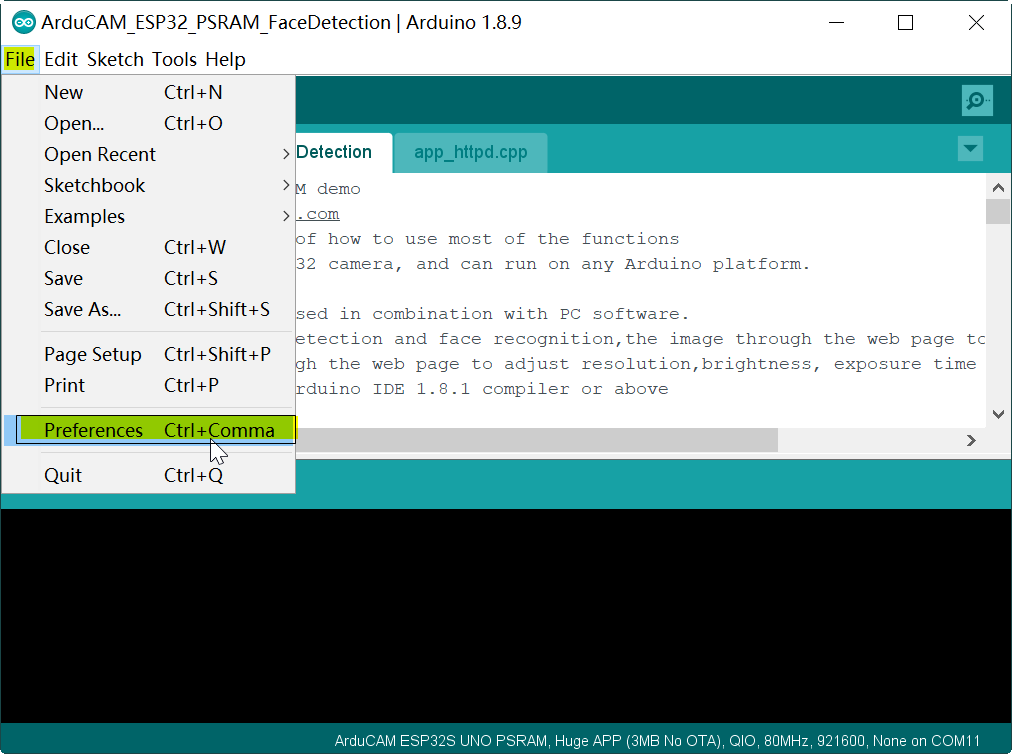
Task: Maximize the Arduino window
Action: tap(906, 23)
